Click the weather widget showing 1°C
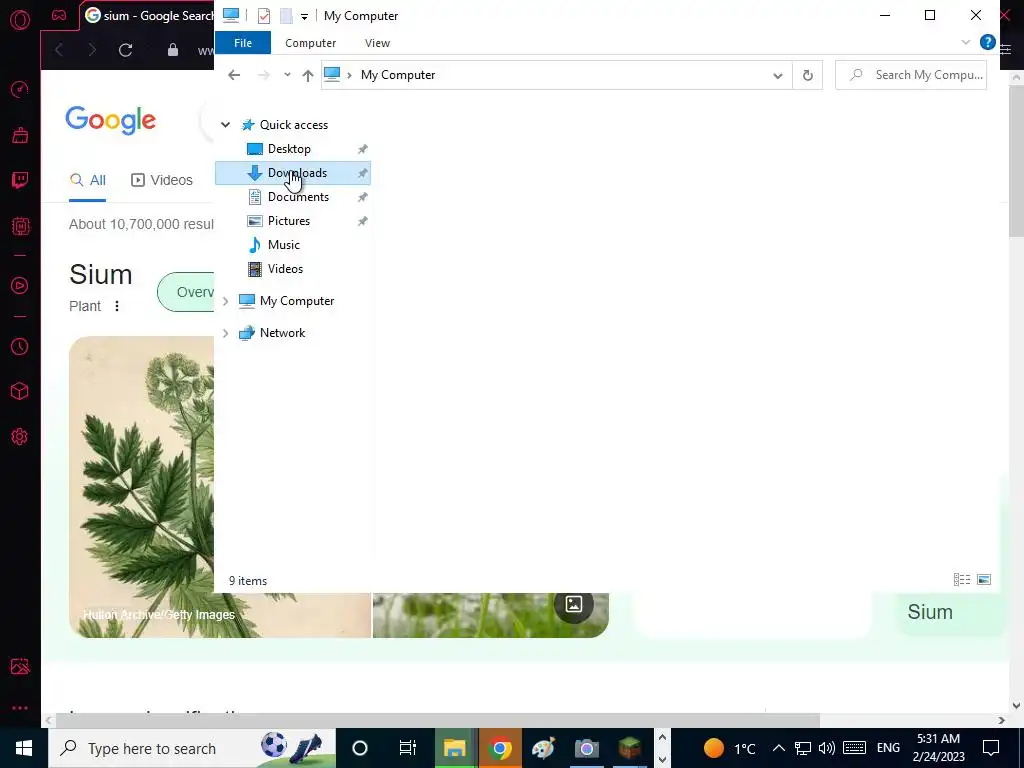 [729, 748]
